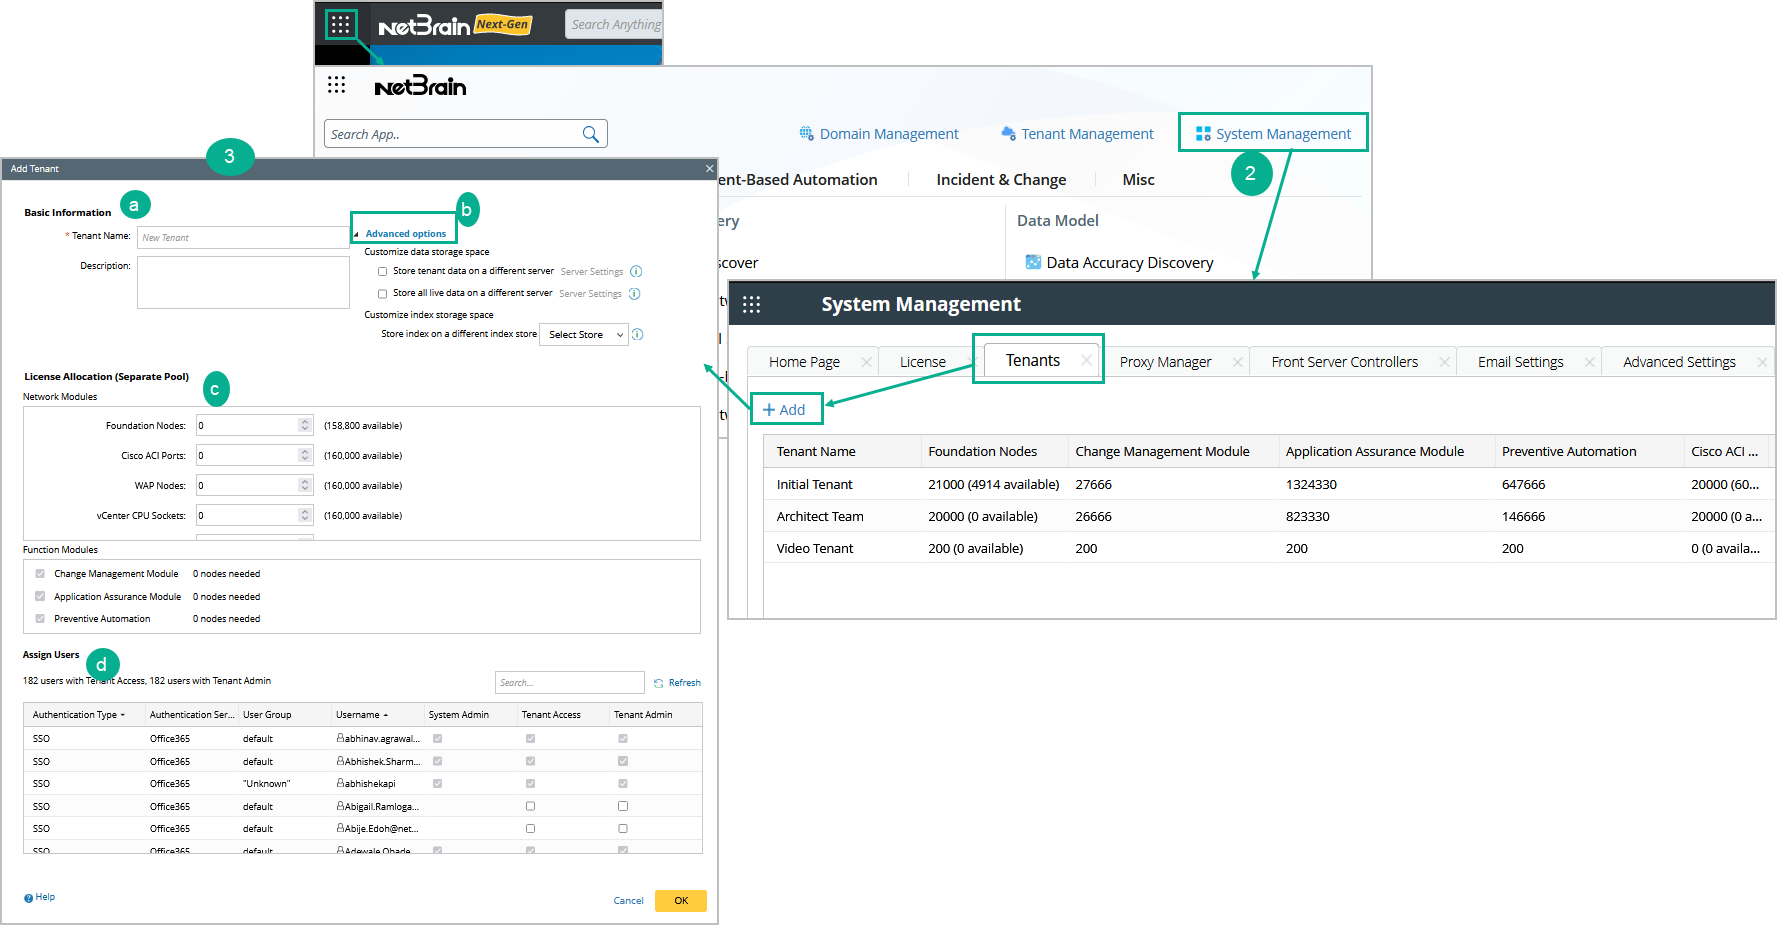Sort by Authentication Type column arrow
The height and width of the screenshot is (925, 1777).
tap(123, 715)
